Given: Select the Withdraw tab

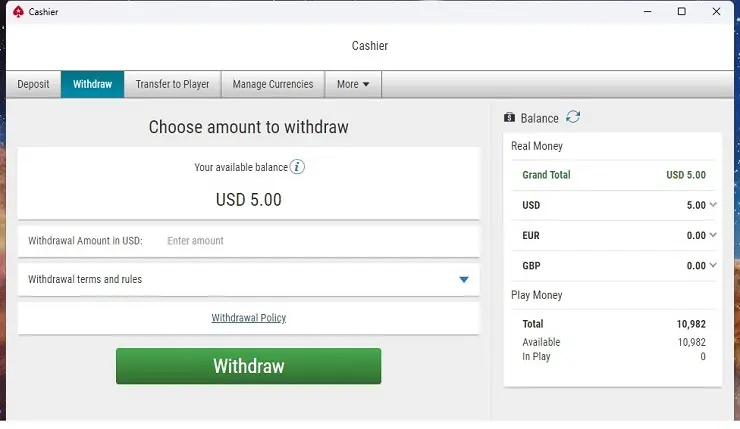Looking at the screenshot, I should tap(92, 84).
